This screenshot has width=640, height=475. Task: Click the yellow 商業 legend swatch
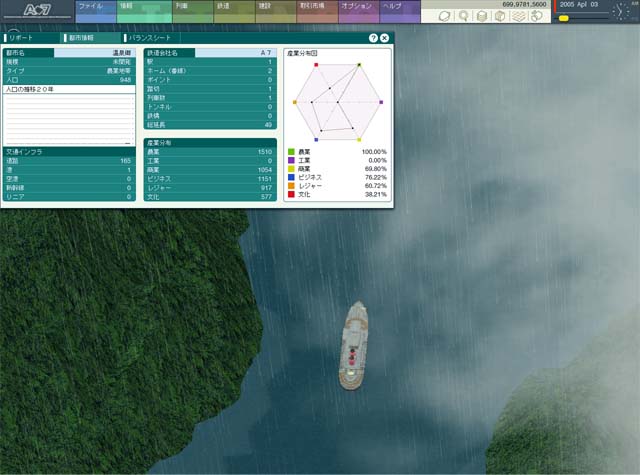pos(291,169)
